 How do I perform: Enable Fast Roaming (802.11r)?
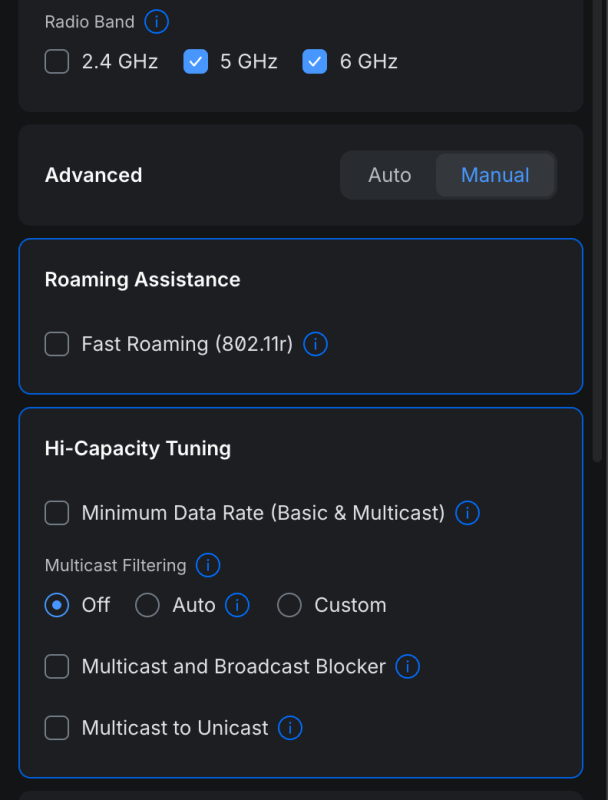(57, 344)
